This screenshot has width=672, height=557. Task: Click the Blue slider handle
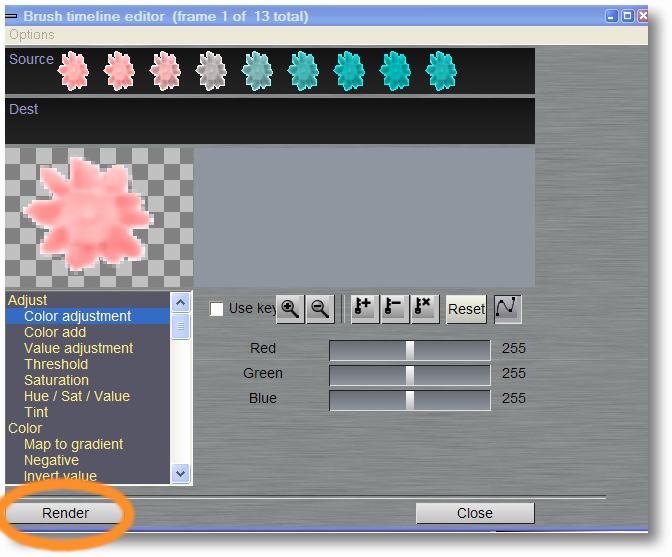409,399
